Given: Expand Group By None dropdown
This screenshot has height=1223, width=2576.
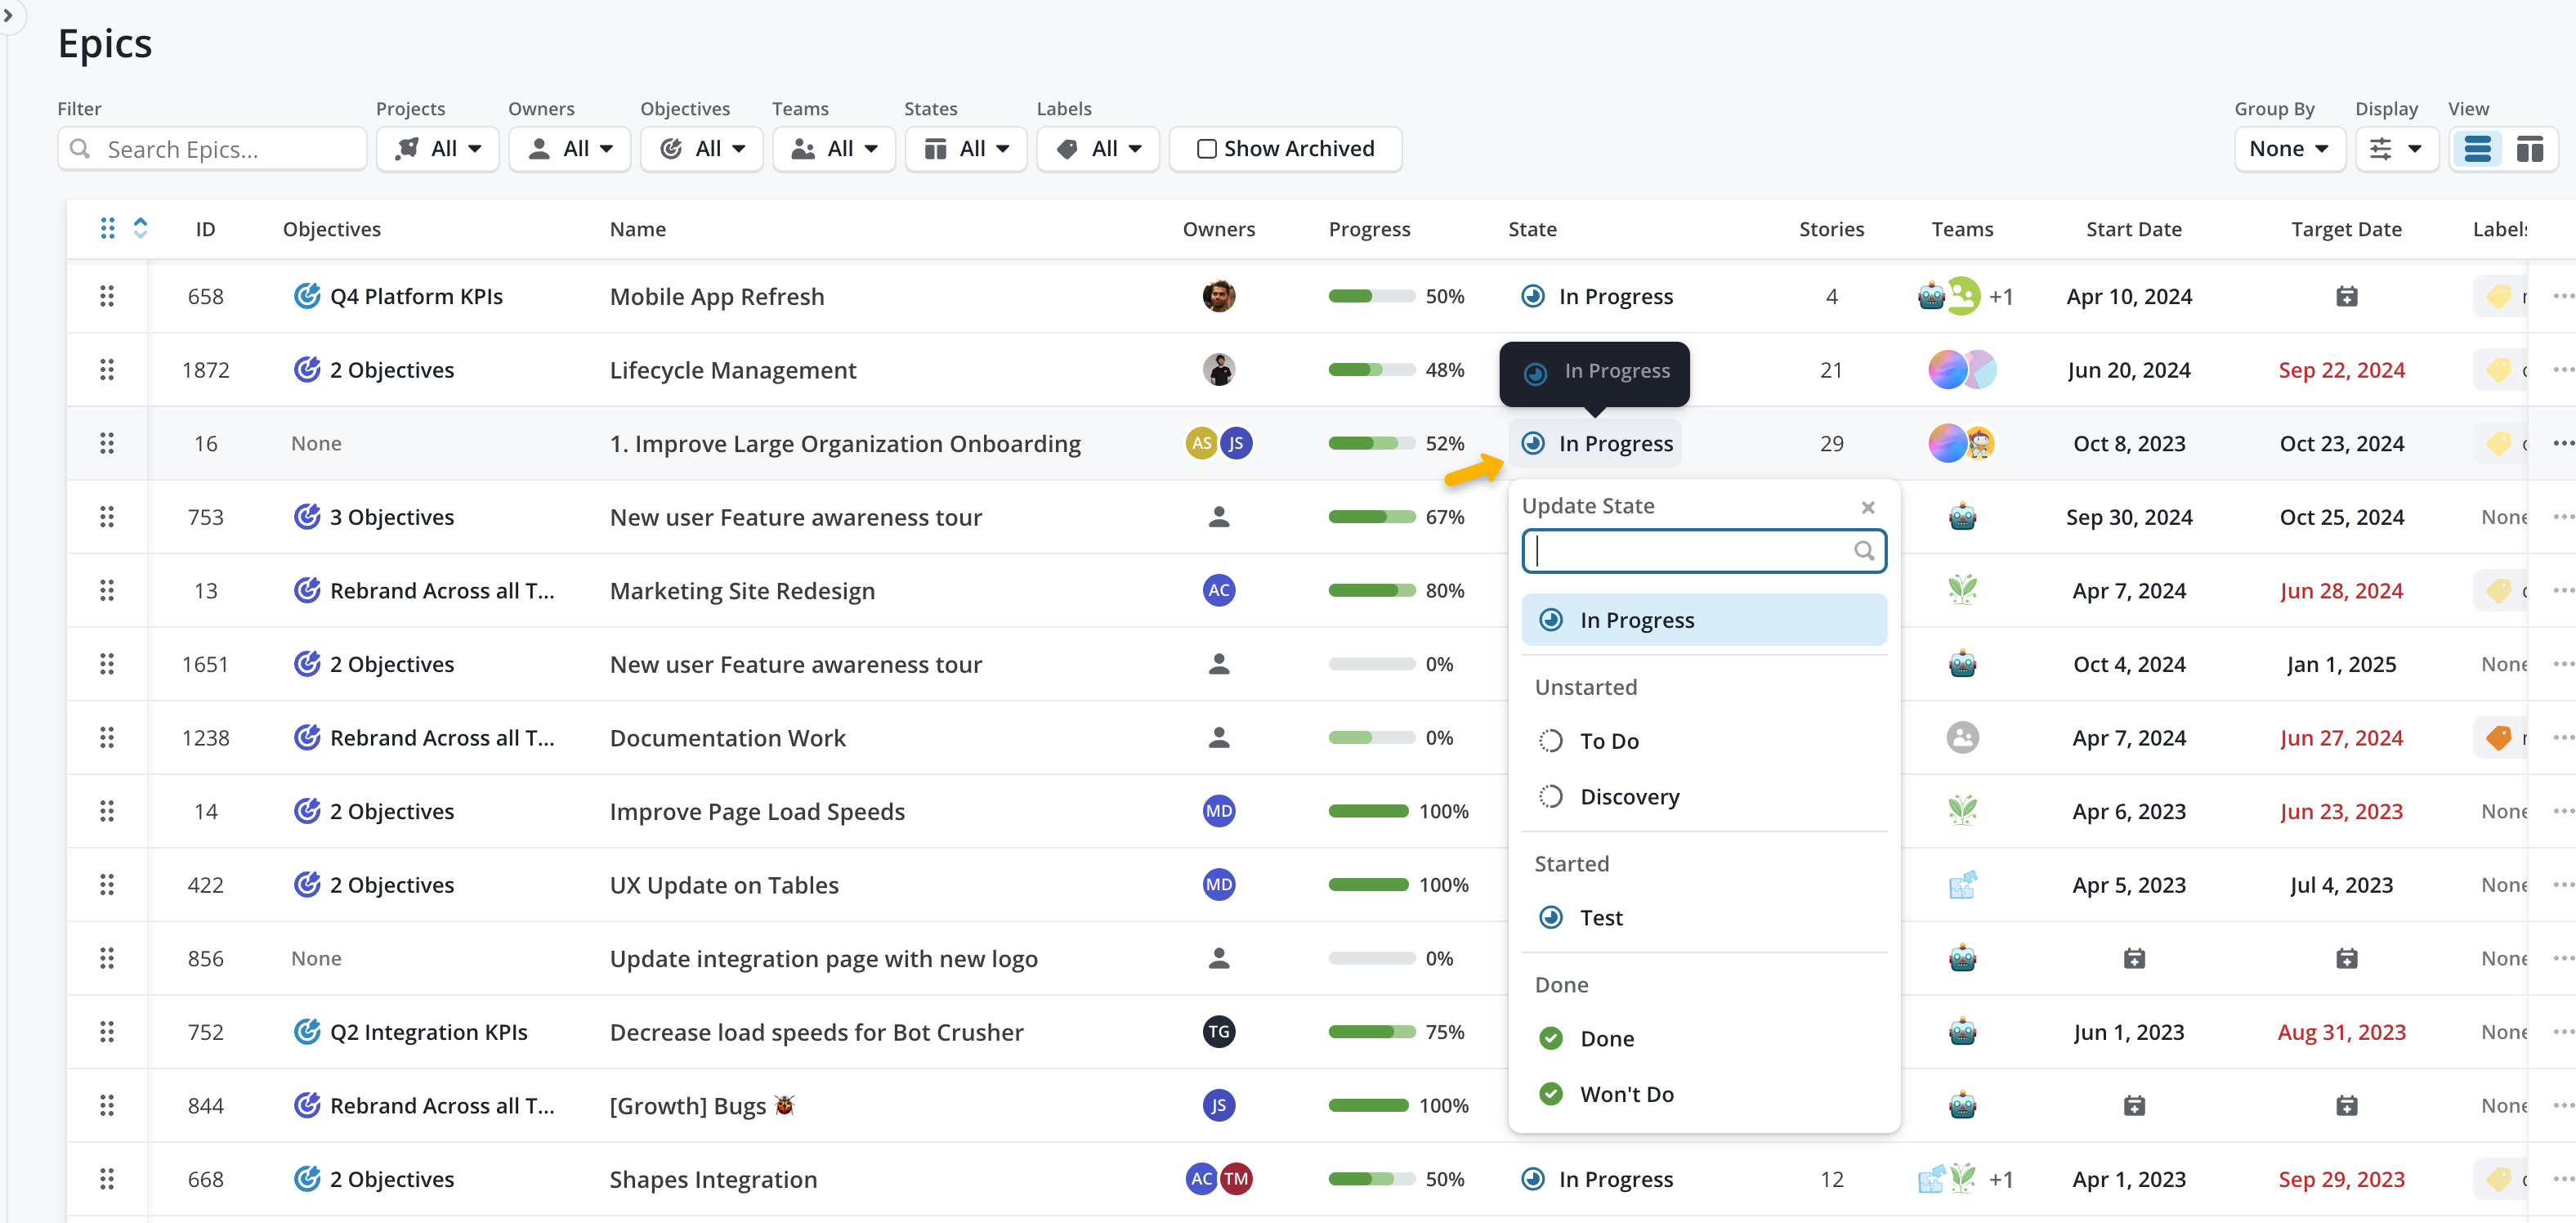Looking at the screenshot, I should [2288, 149].
